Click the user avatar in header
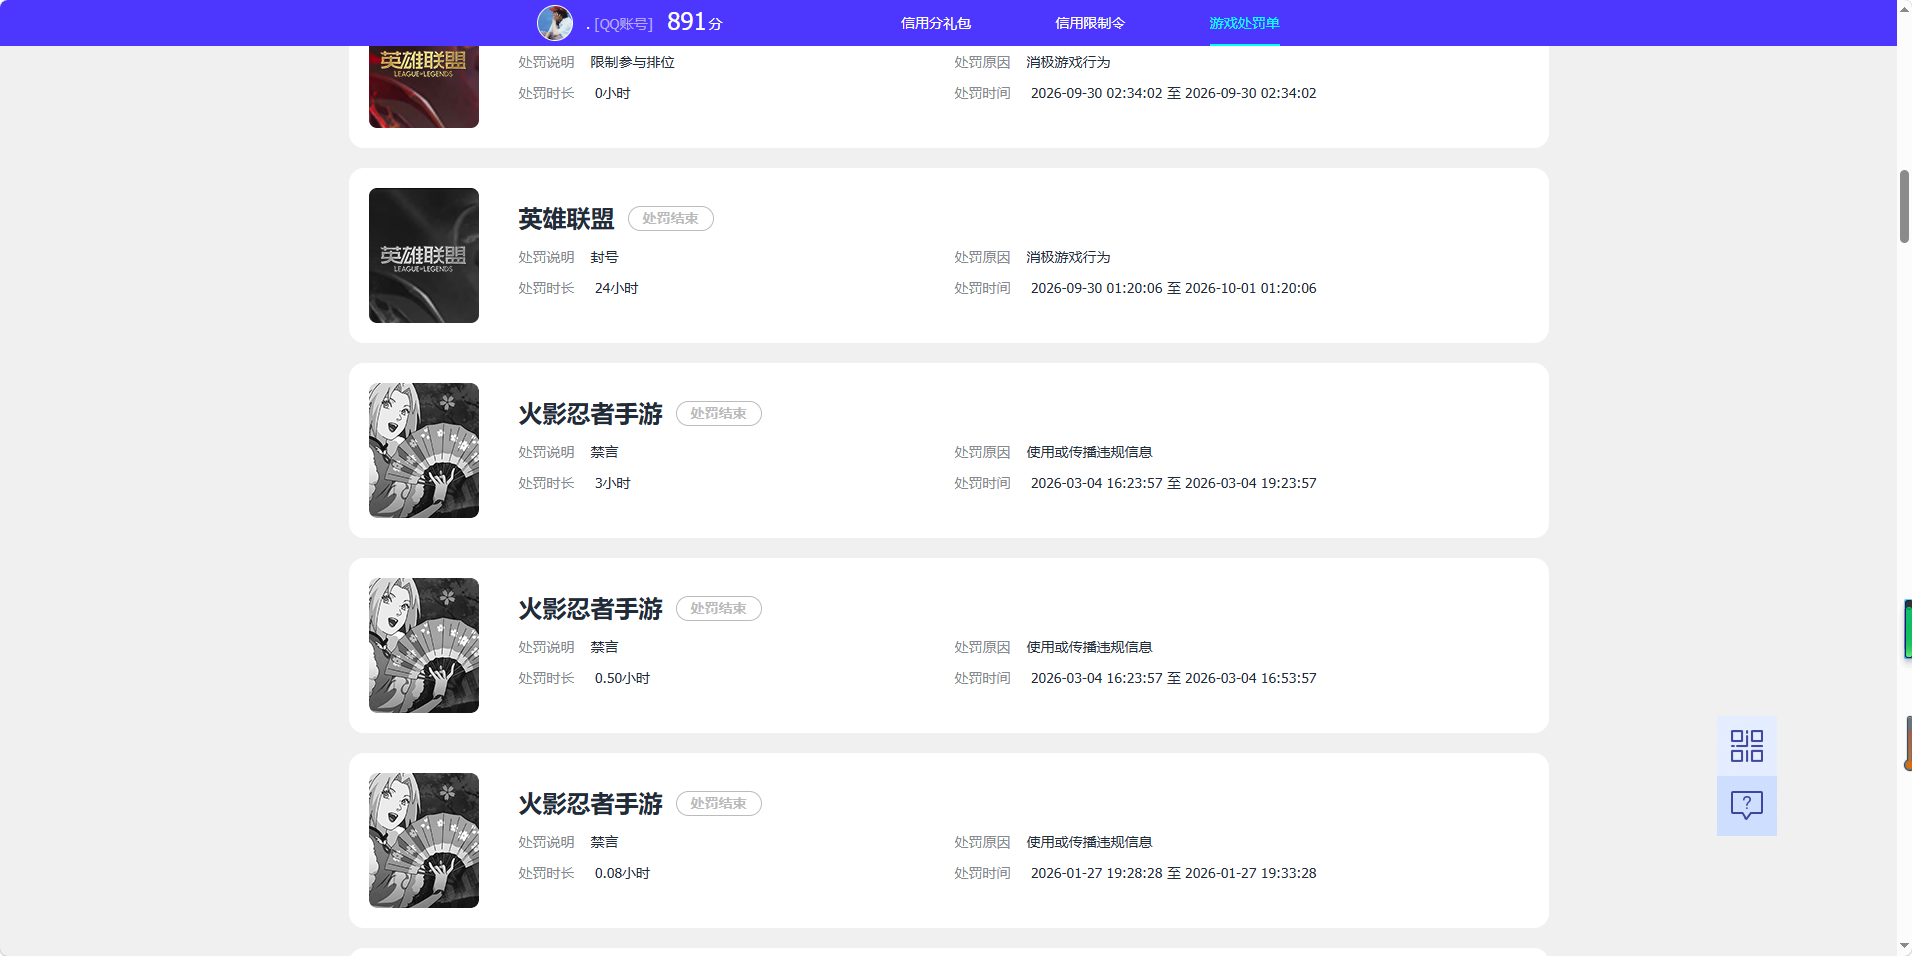Viewport: 1912px width, 956px height. (555, 23)
